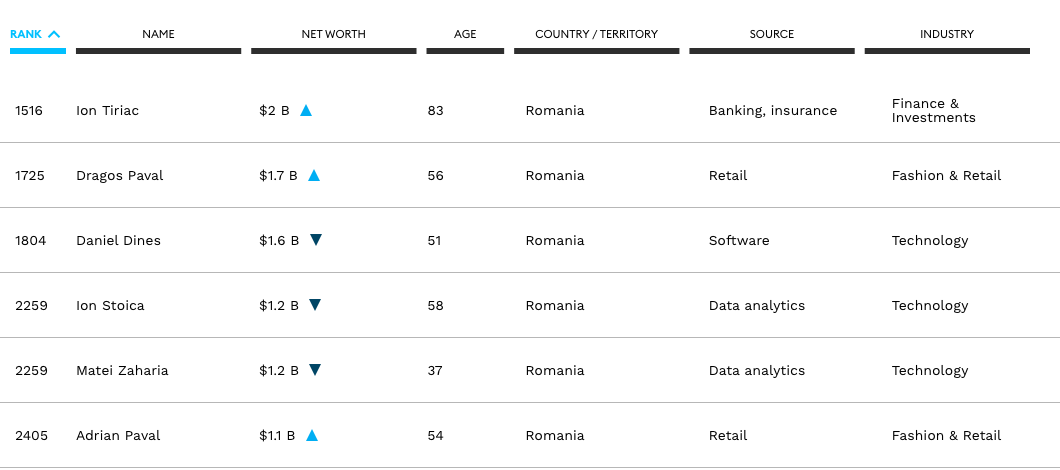Sort by the Net Worth column header
1060x470 pixels.
[333, 34]
